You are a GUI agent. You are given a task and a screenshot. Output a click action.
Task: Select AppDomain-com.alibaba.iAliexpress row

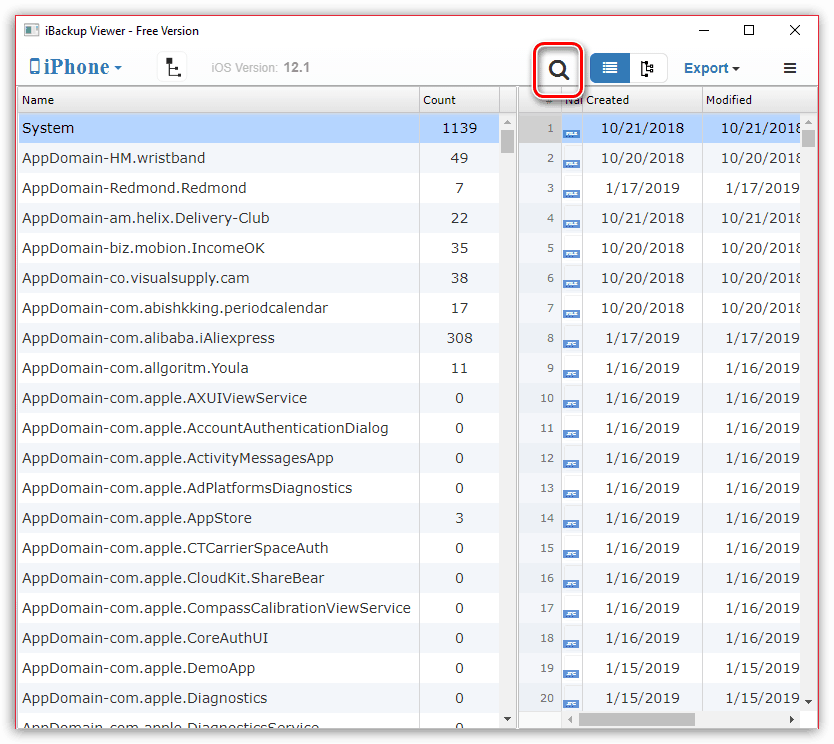(x=259, y=338)
